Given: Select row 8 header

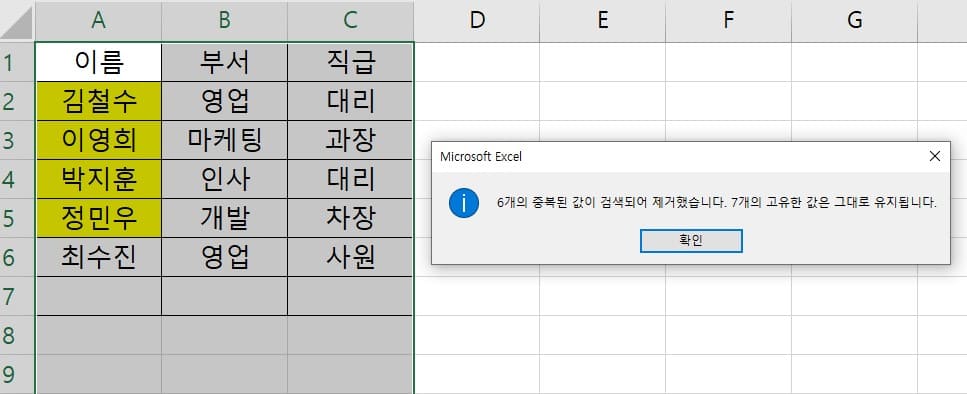Looking at the screenshot, I should tap(17, 335).
